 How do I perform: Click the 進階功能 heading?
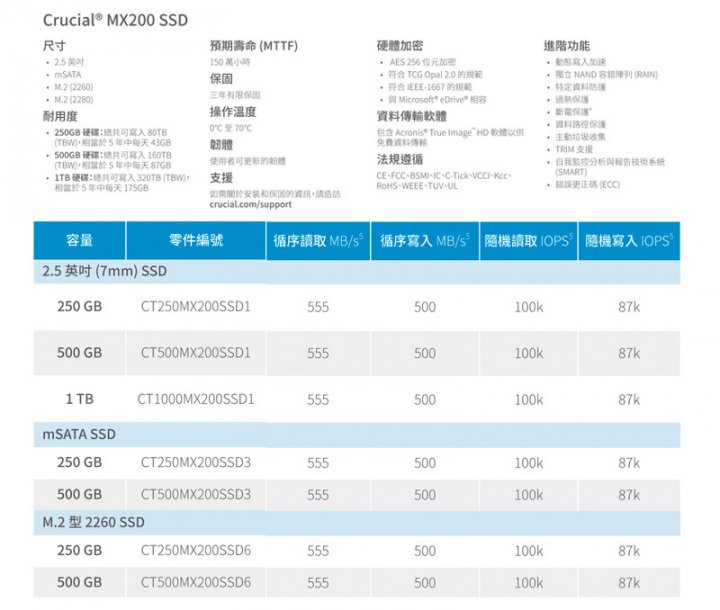[x=567, y=46]
